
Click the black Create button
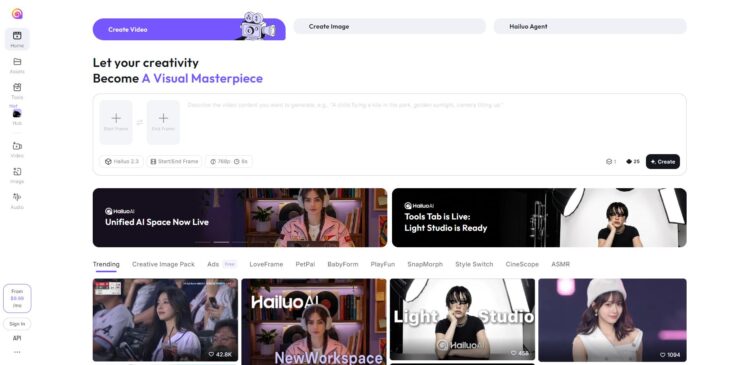(662, 162)
